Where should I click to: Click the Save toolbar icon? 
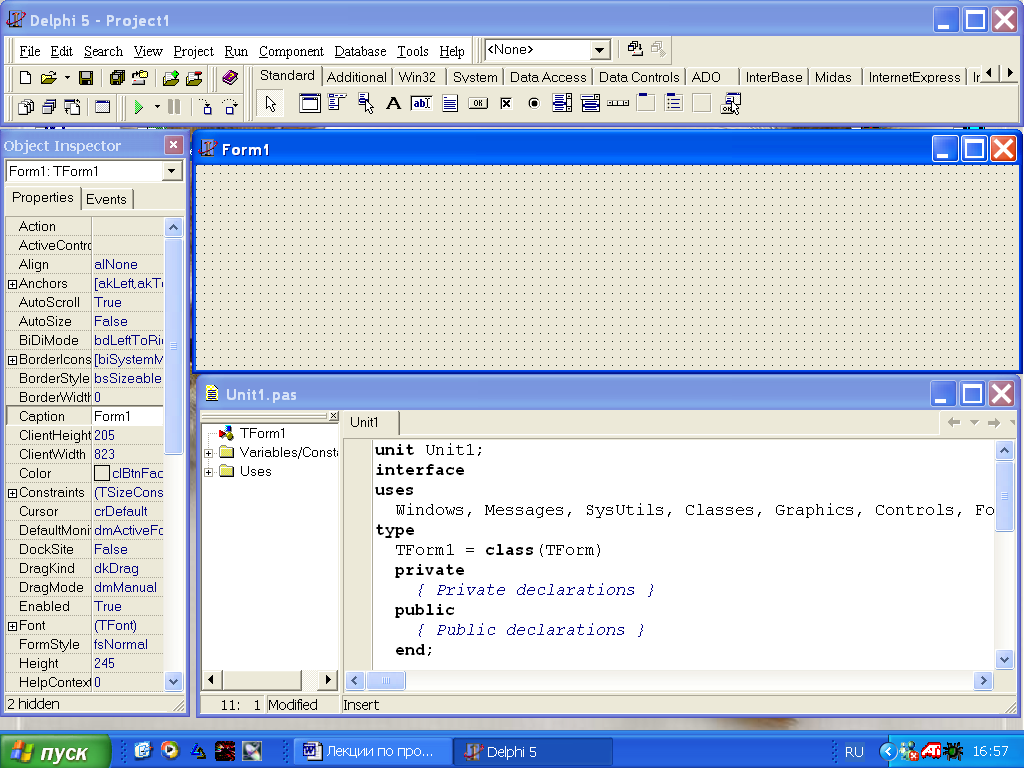[x=86, y=78]
